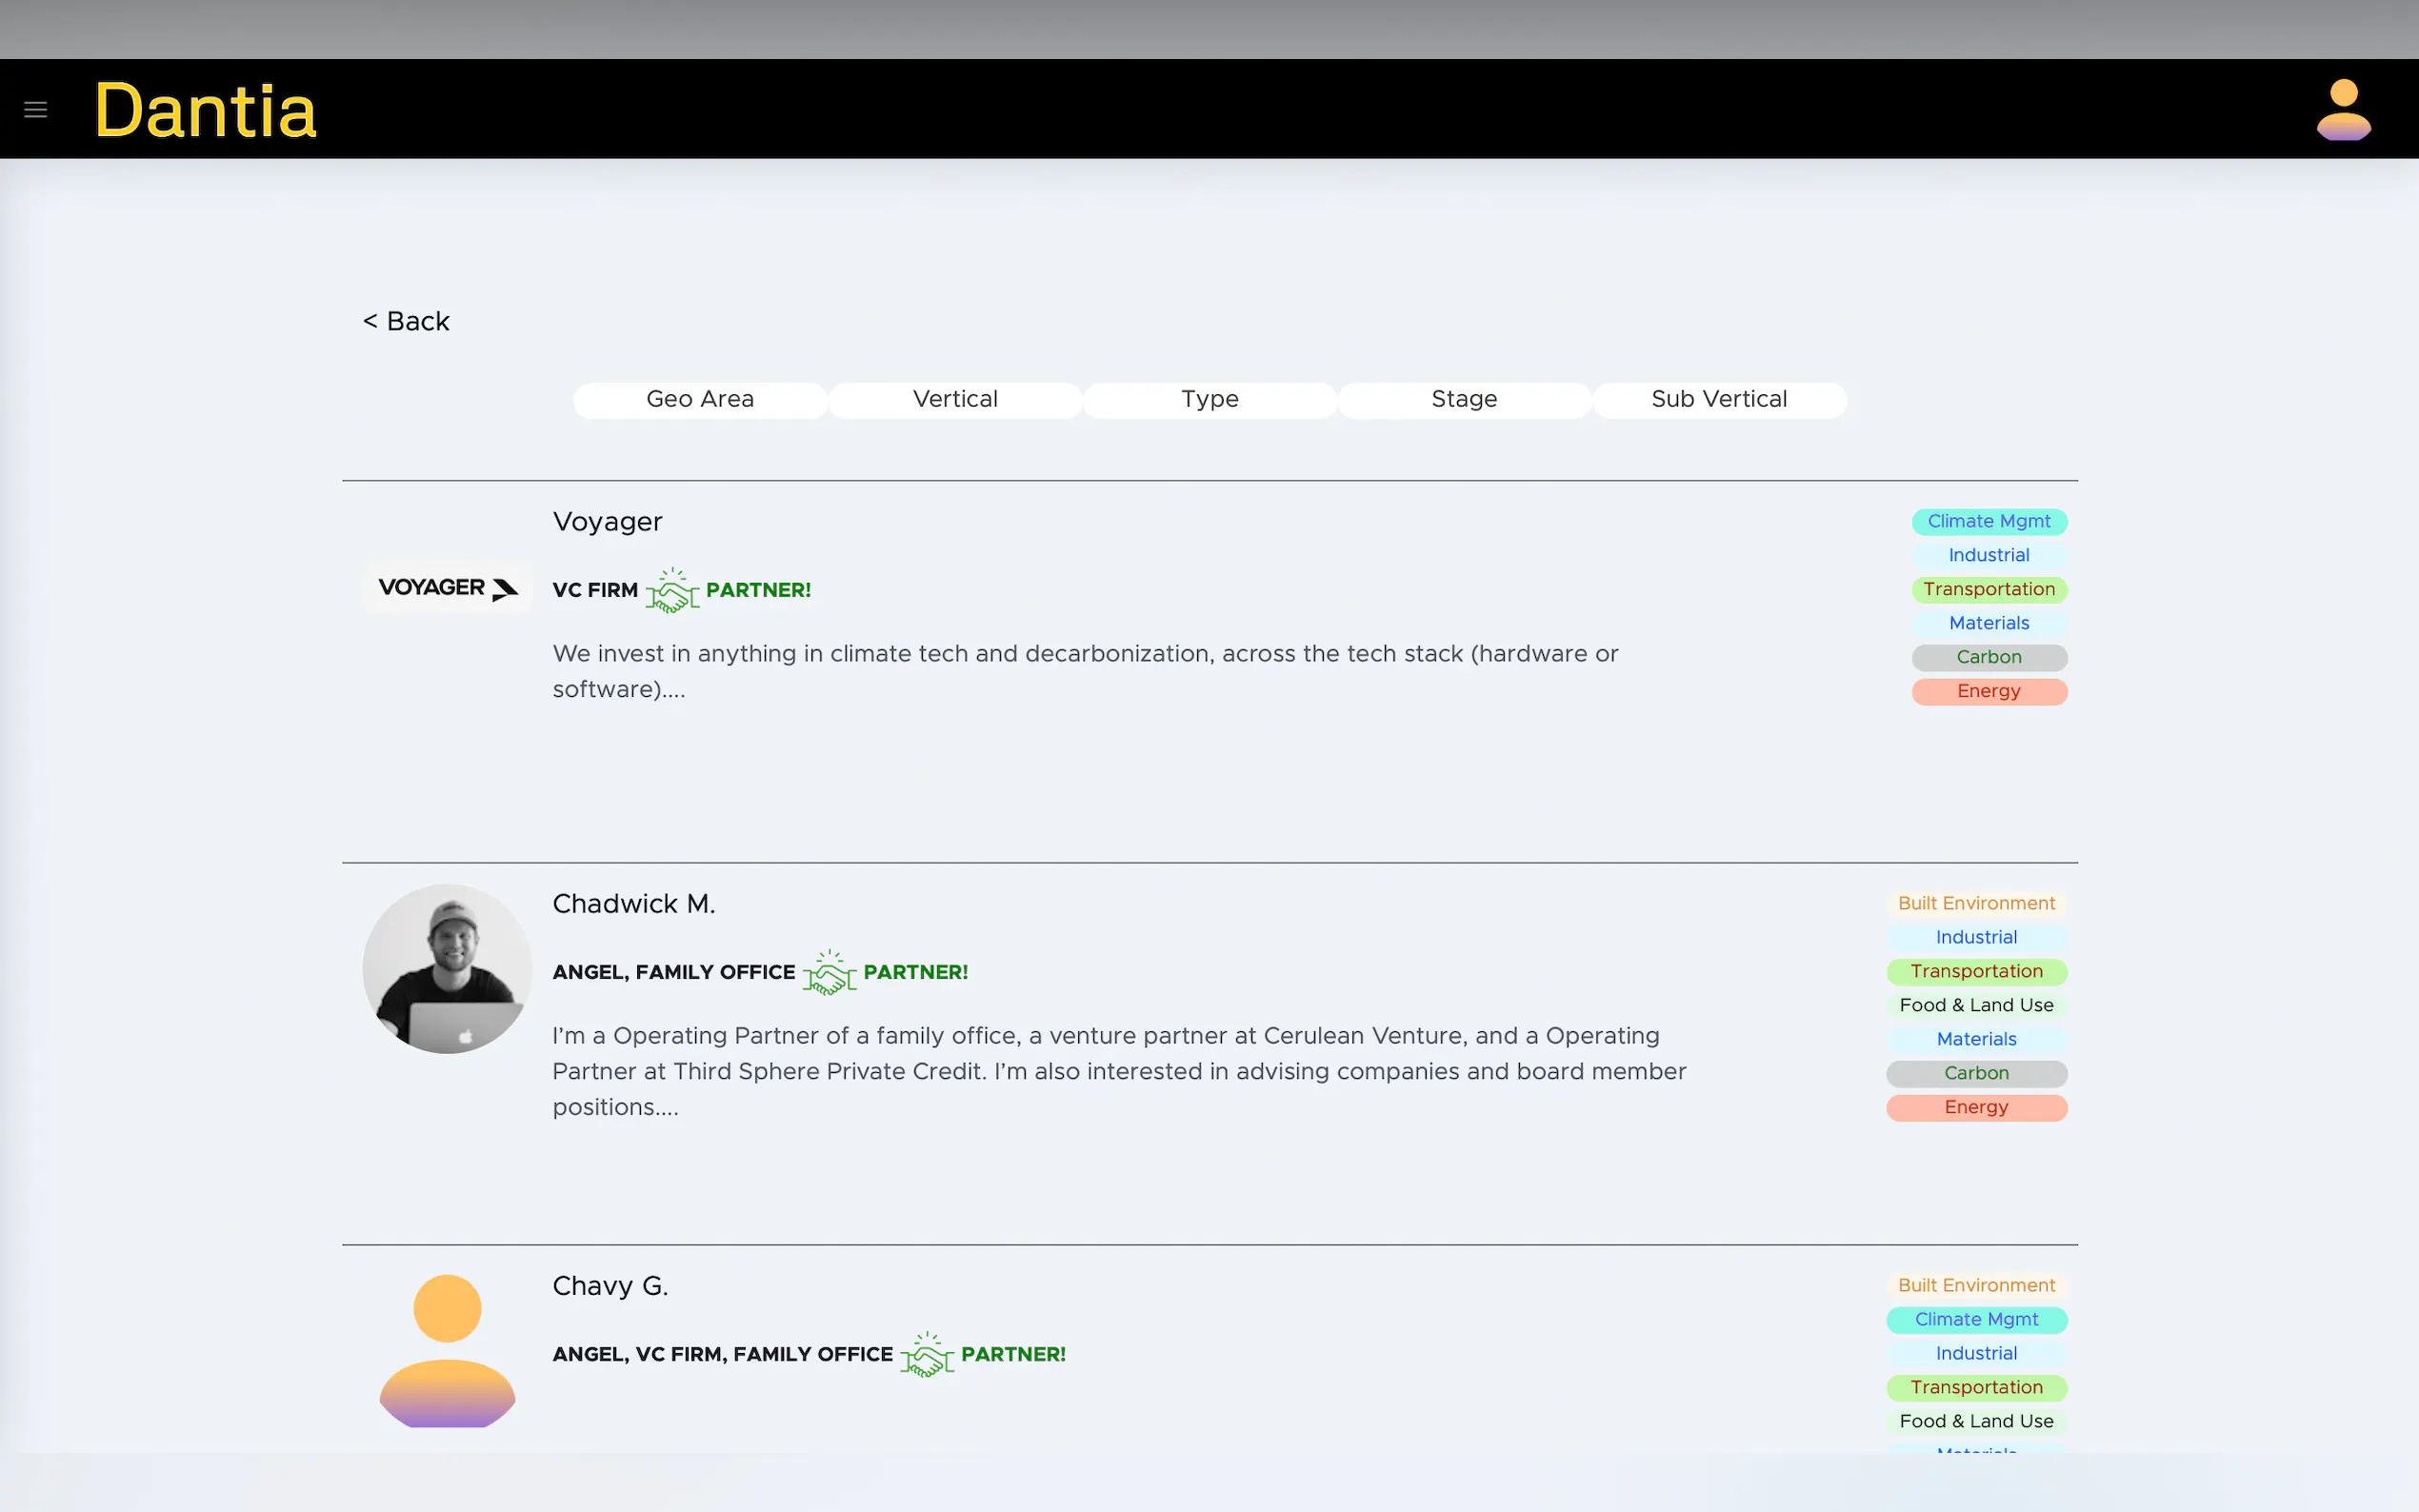Screen dimensions: 2419x1512
Task: Click Chadwick's Built Environment tag
Action: tap(1976, 903)
